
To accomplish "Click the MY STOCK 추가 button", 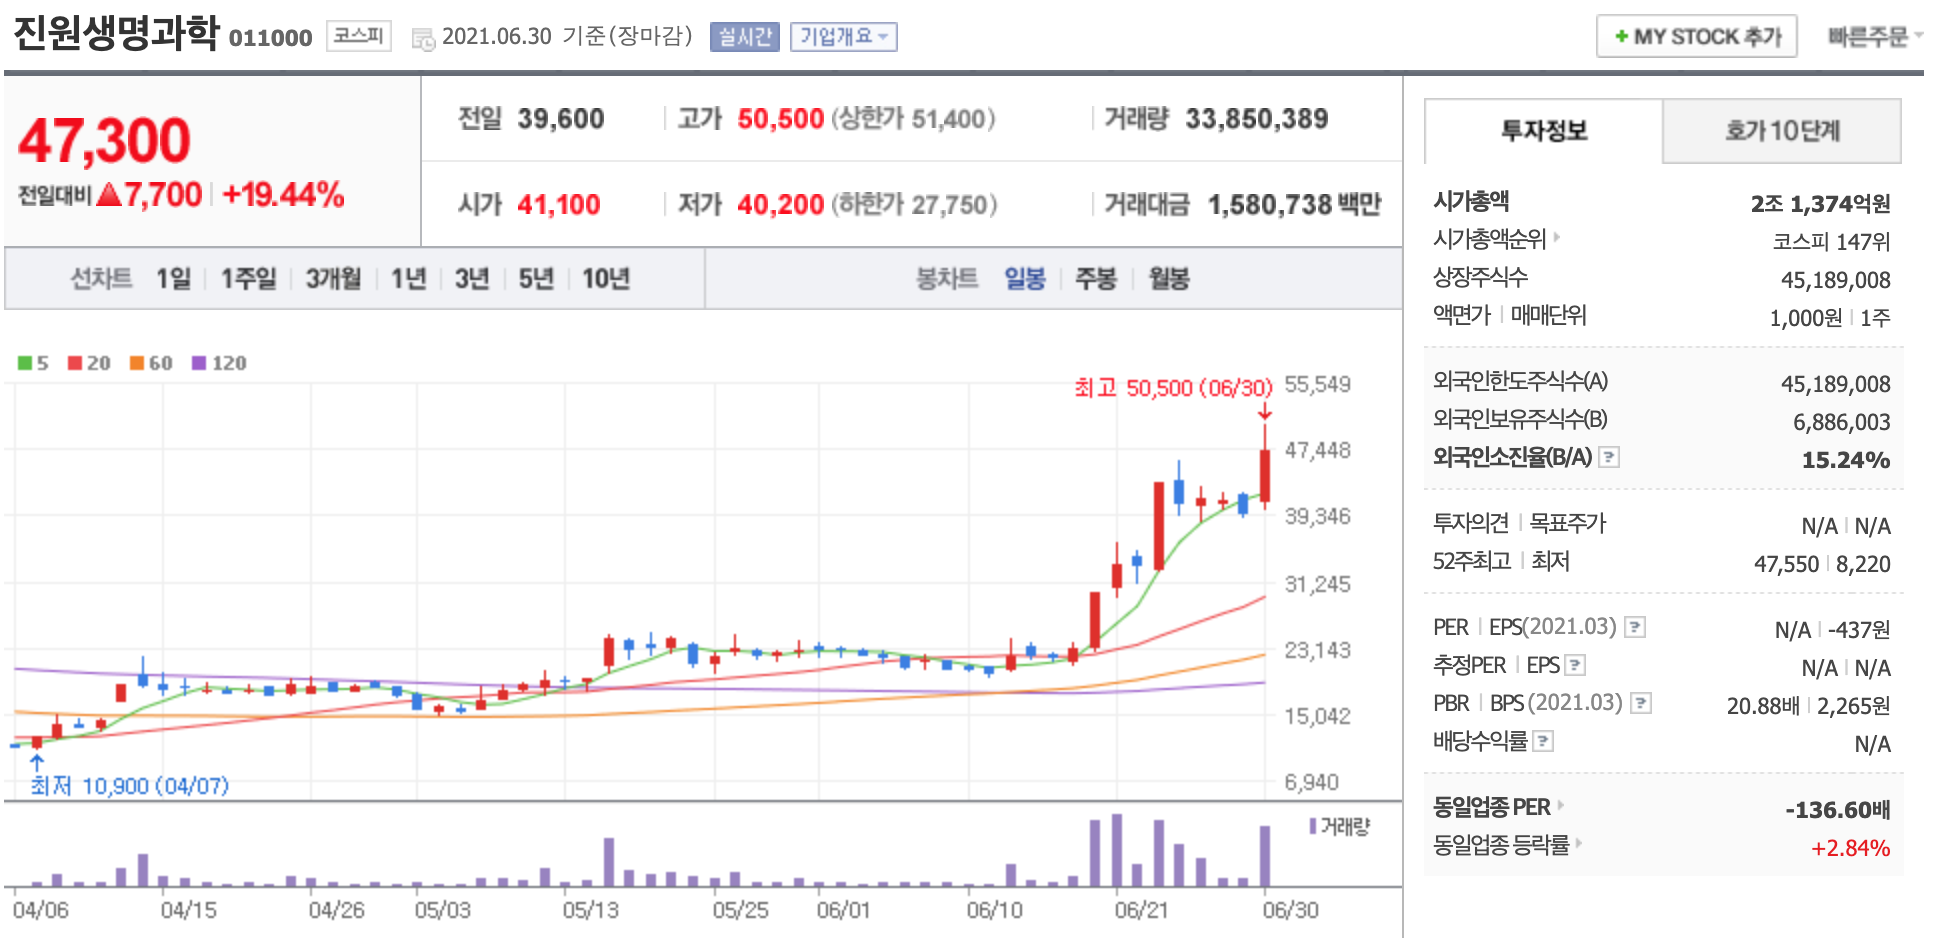I will pos(1697,37).
